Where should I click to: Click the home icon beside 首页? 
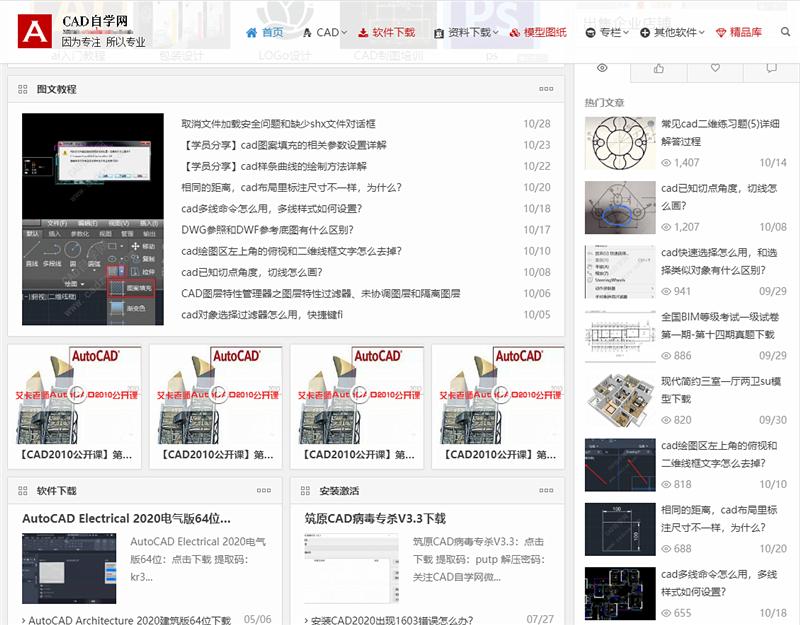point(254,31)
